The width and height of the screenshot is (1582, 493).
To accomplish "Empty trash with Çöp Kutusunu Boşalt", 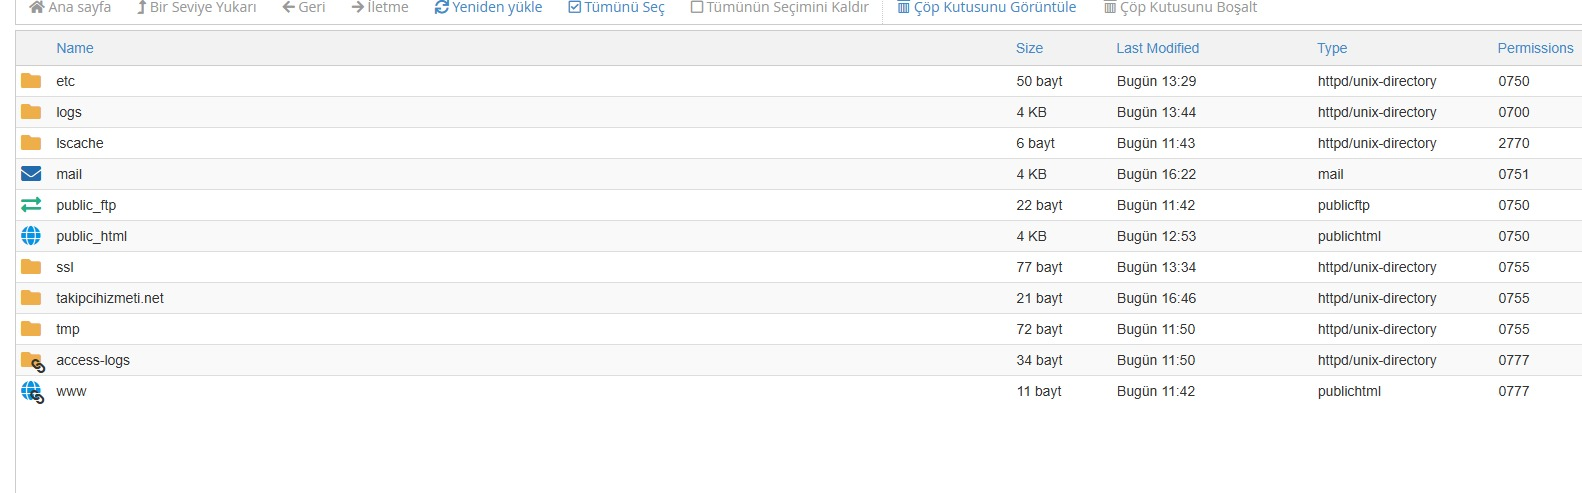I will tap(1181, 7).
